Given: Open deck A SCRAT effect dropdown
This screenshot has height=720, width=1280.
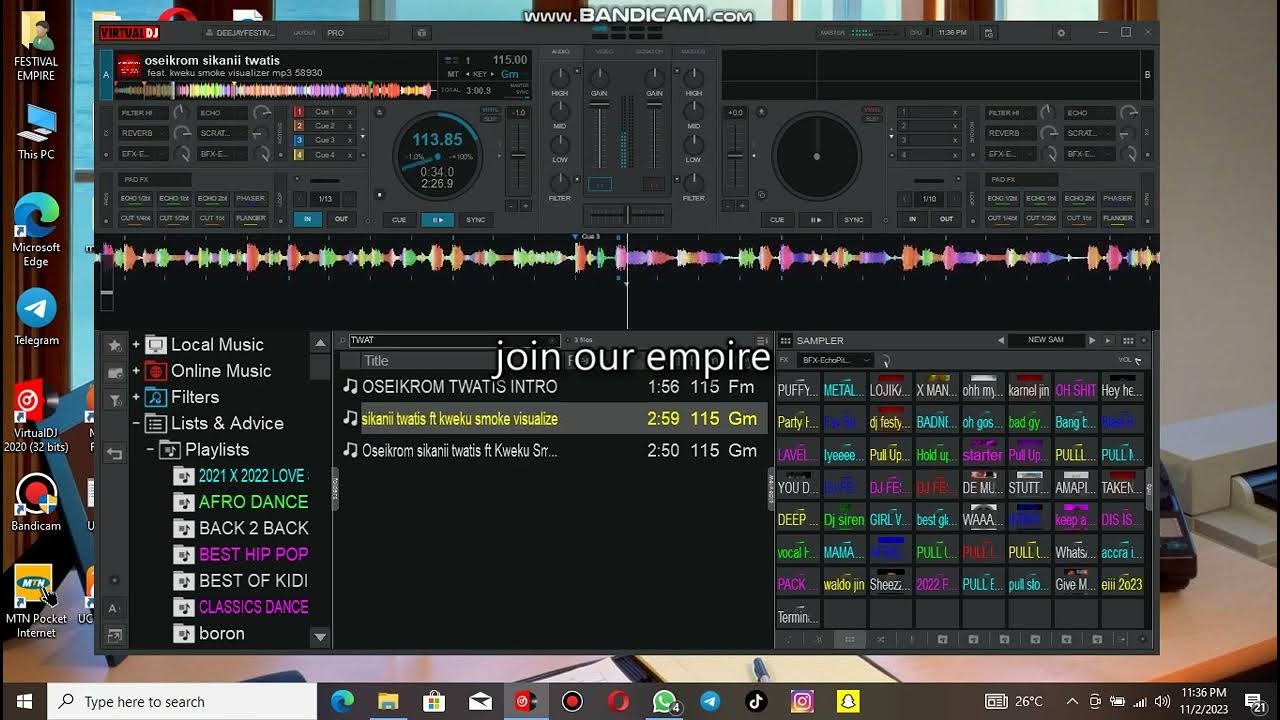Looking at the screenshot, I should (x=221, y=133).
